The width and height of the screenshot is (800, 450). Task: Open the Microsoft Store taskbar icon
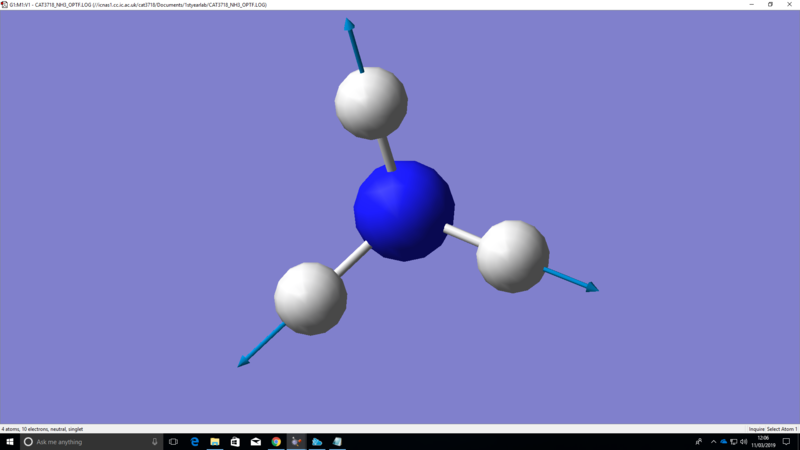[235, 442]
